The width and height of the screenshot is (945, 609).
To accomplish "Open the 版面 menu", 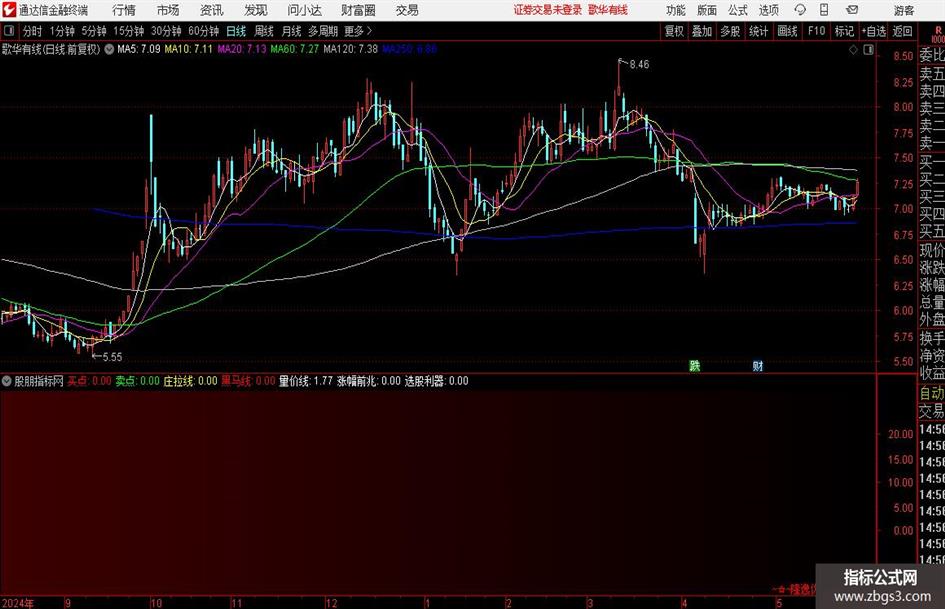I will [x=707, y=10].
